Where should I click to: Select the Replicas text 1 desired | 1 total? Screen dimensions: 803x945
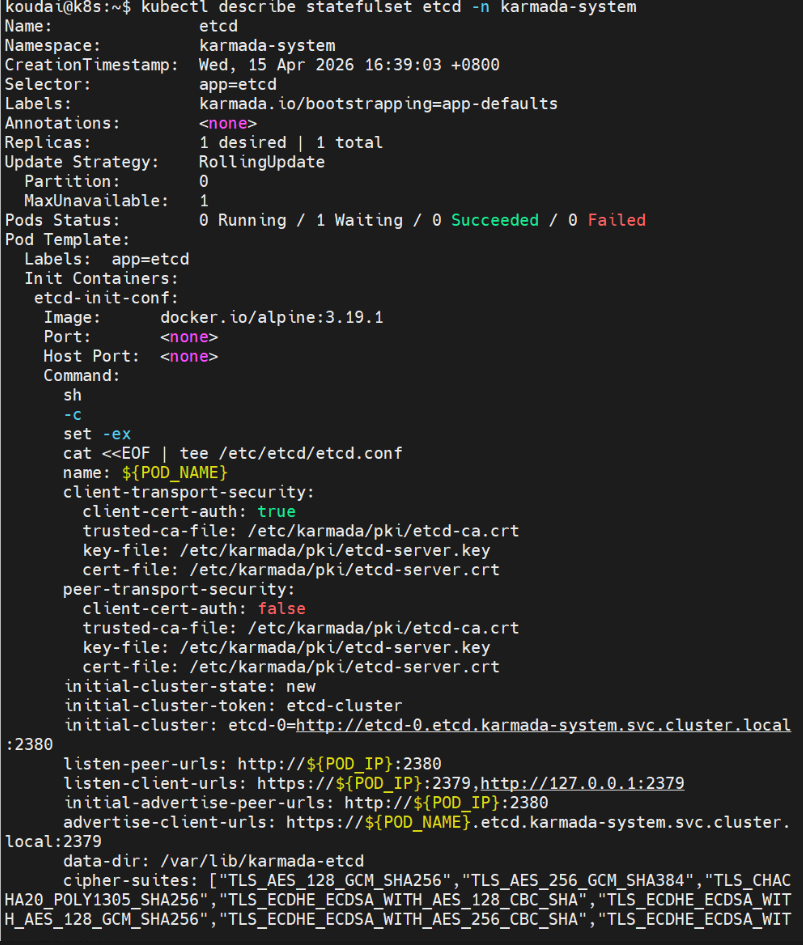point(291,143)
